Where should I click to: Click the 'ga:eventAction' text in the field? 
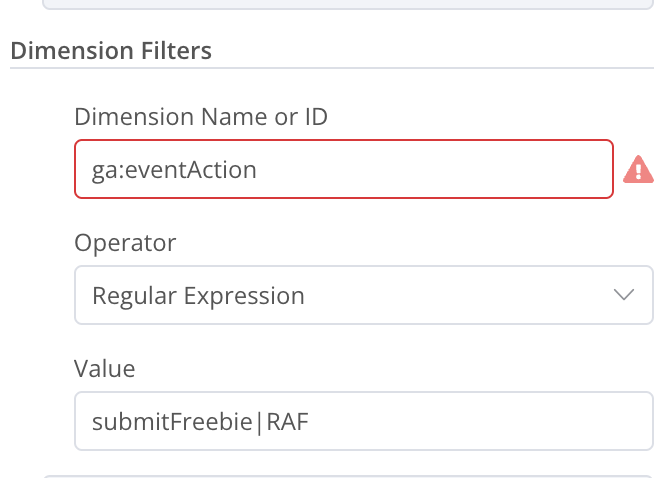[x=174, y=170]
